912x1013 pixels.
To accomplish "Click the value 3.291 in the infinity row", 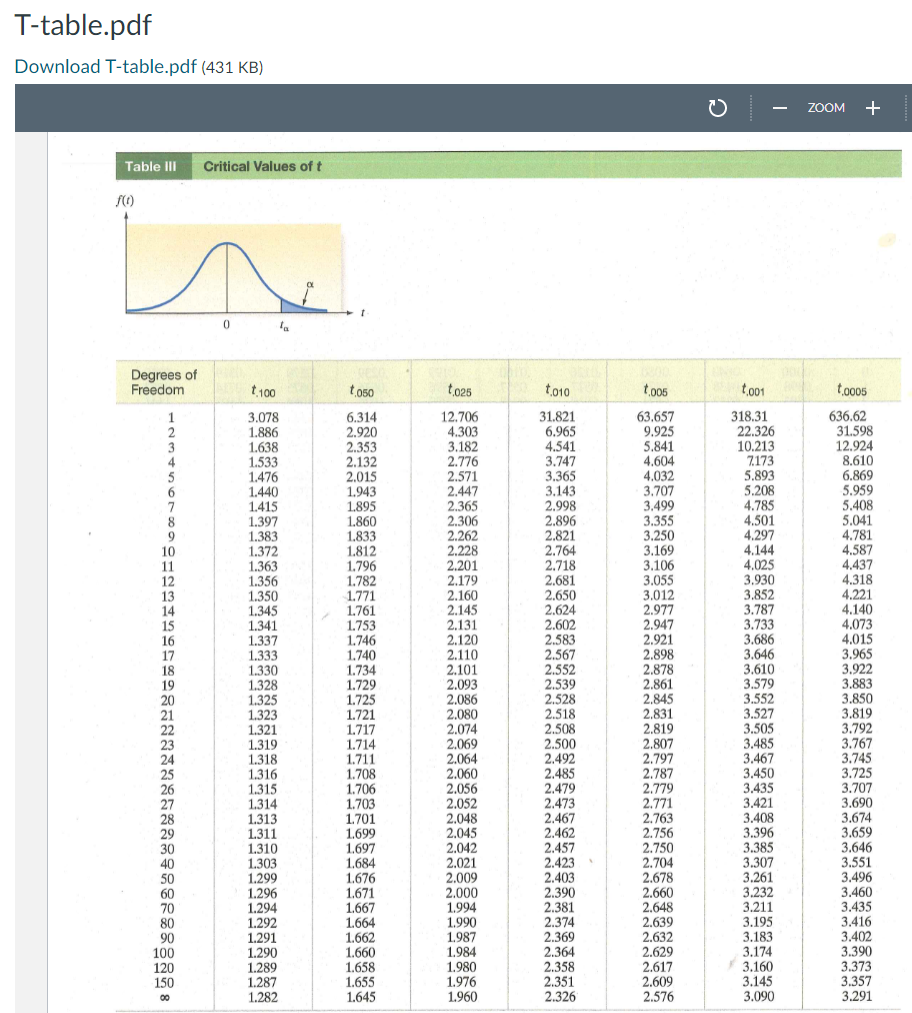I will [857, 996].
